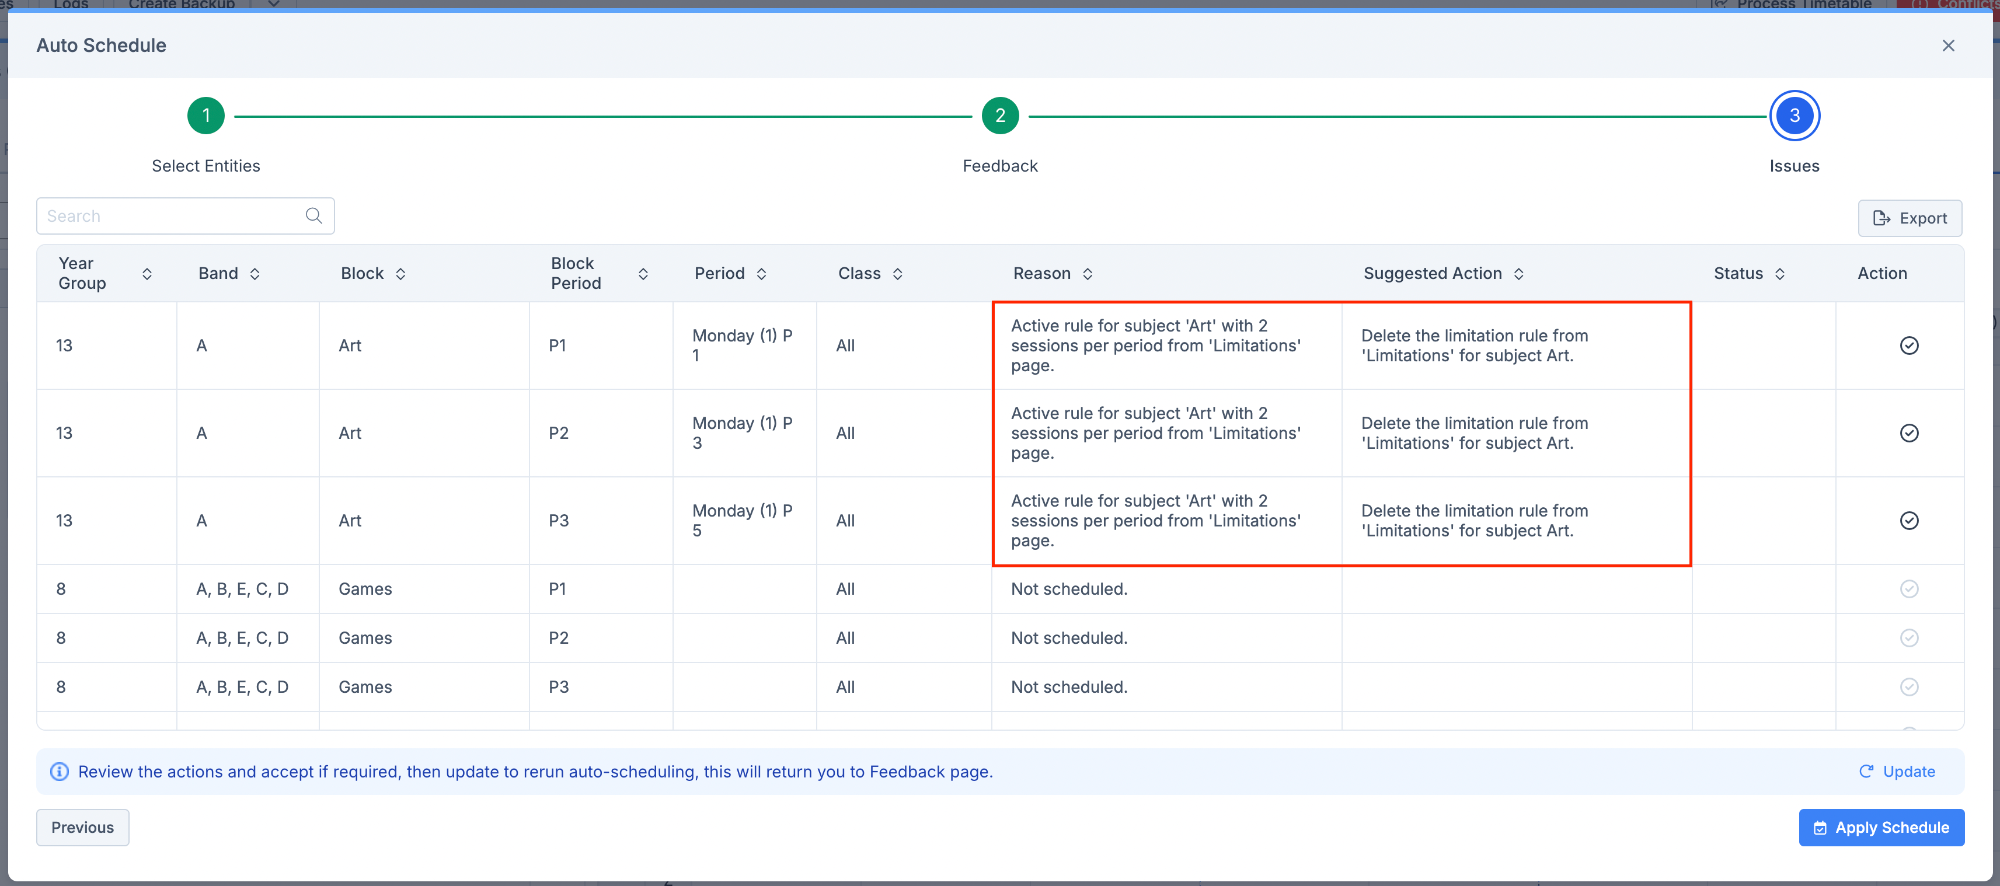2000x886 pixels.
Task: Sort the Period column
Action: (x=762, y=274)
